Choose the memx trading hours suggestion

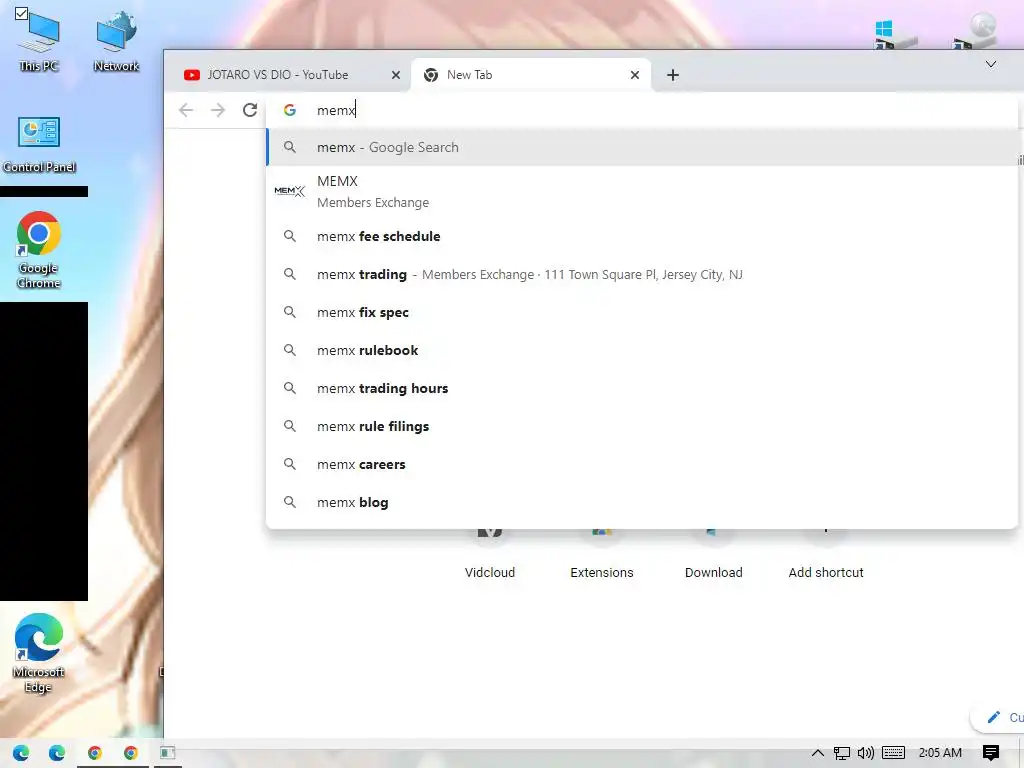coord(643,388)
